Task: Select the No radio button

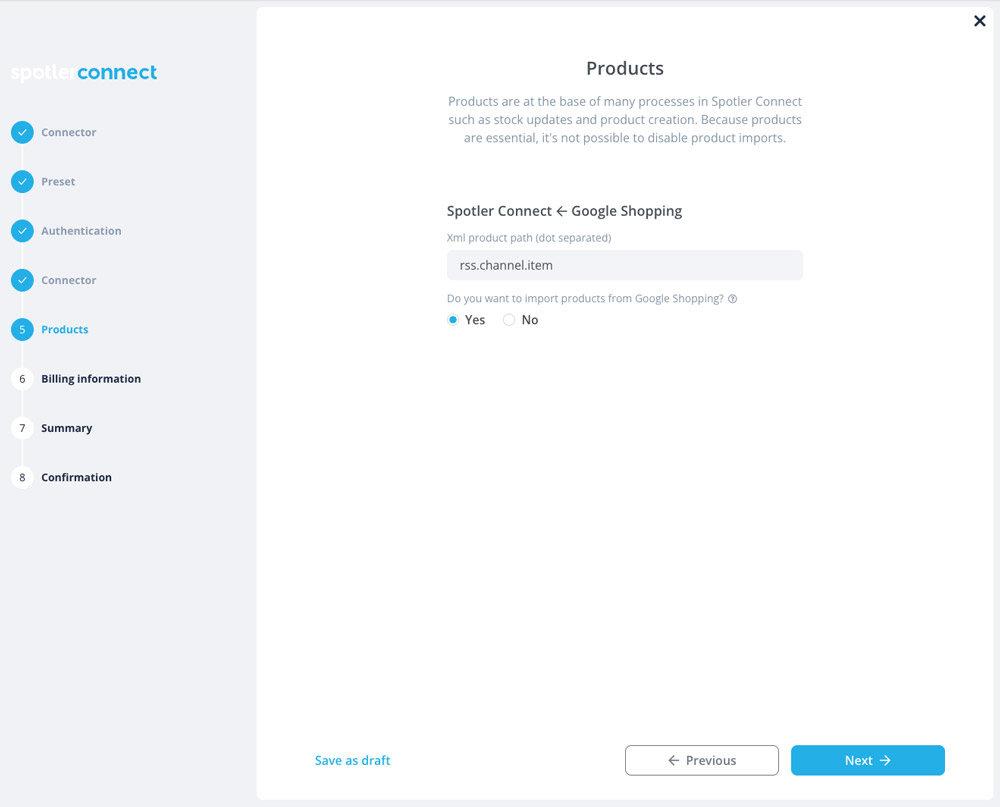Action: coord(509,320)
